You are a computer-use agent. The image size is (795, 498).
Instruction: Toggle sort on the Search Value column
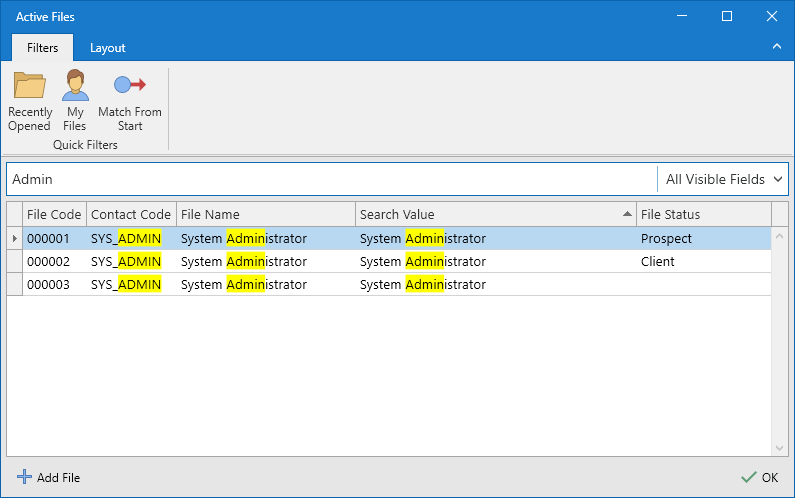point(496,215)
